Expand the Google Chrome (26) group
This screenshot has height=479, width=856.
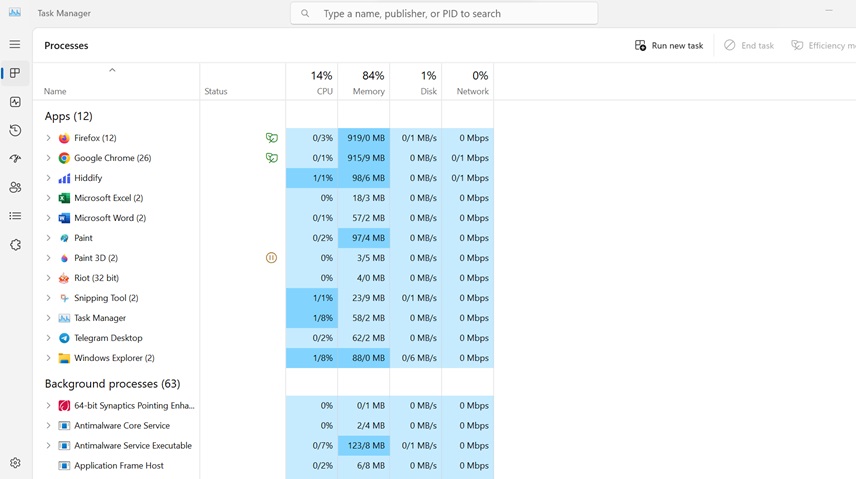(x=48, y=158)
